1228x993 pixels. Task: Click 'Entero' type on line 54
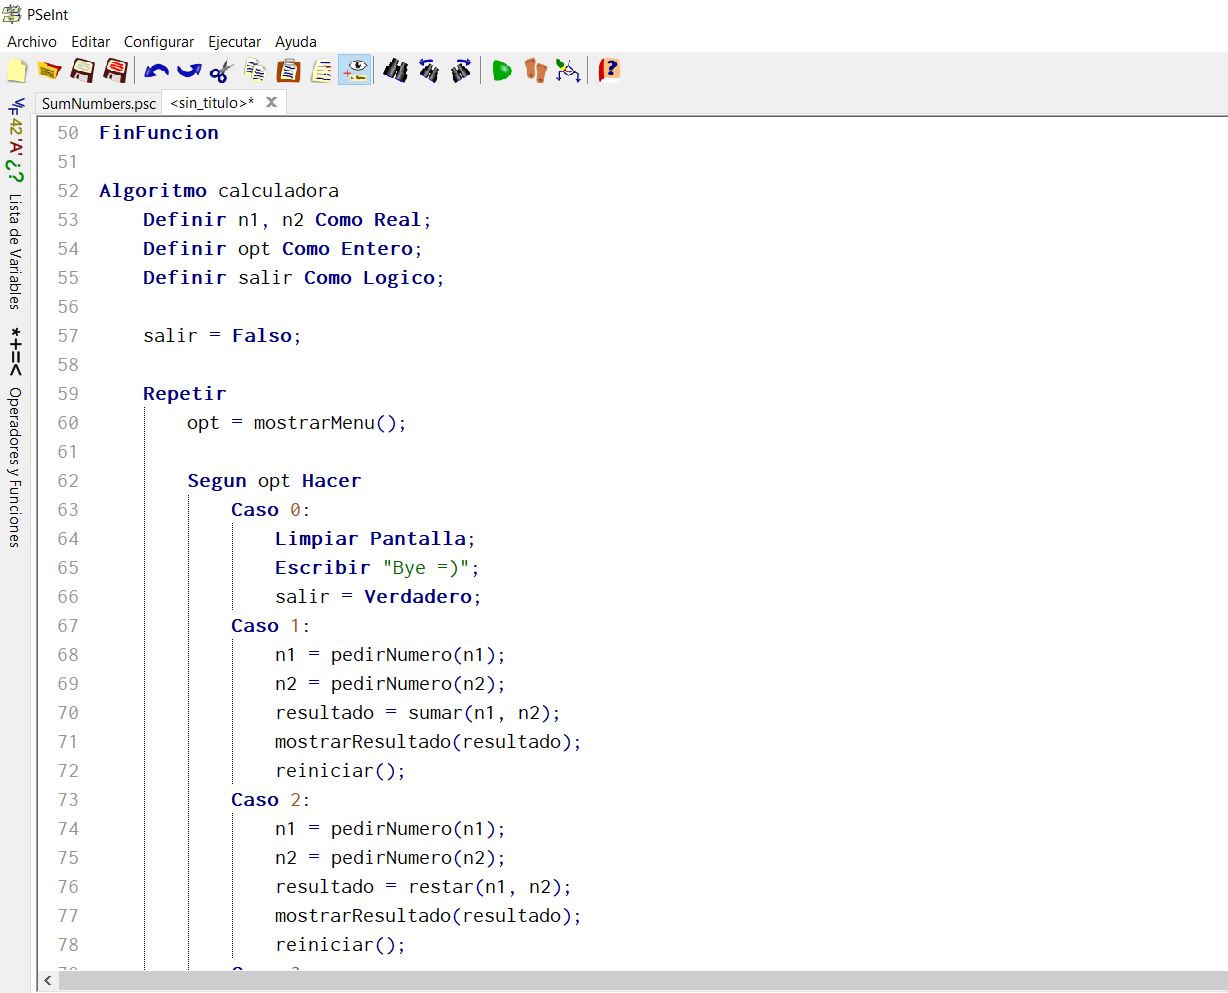point(377,248)
